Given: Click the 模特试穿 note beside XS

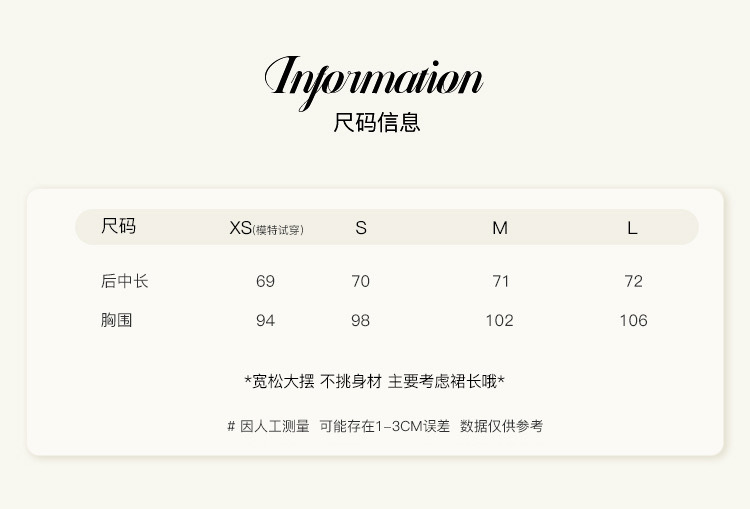Looking at the screenshot, I should coord(278,230).
